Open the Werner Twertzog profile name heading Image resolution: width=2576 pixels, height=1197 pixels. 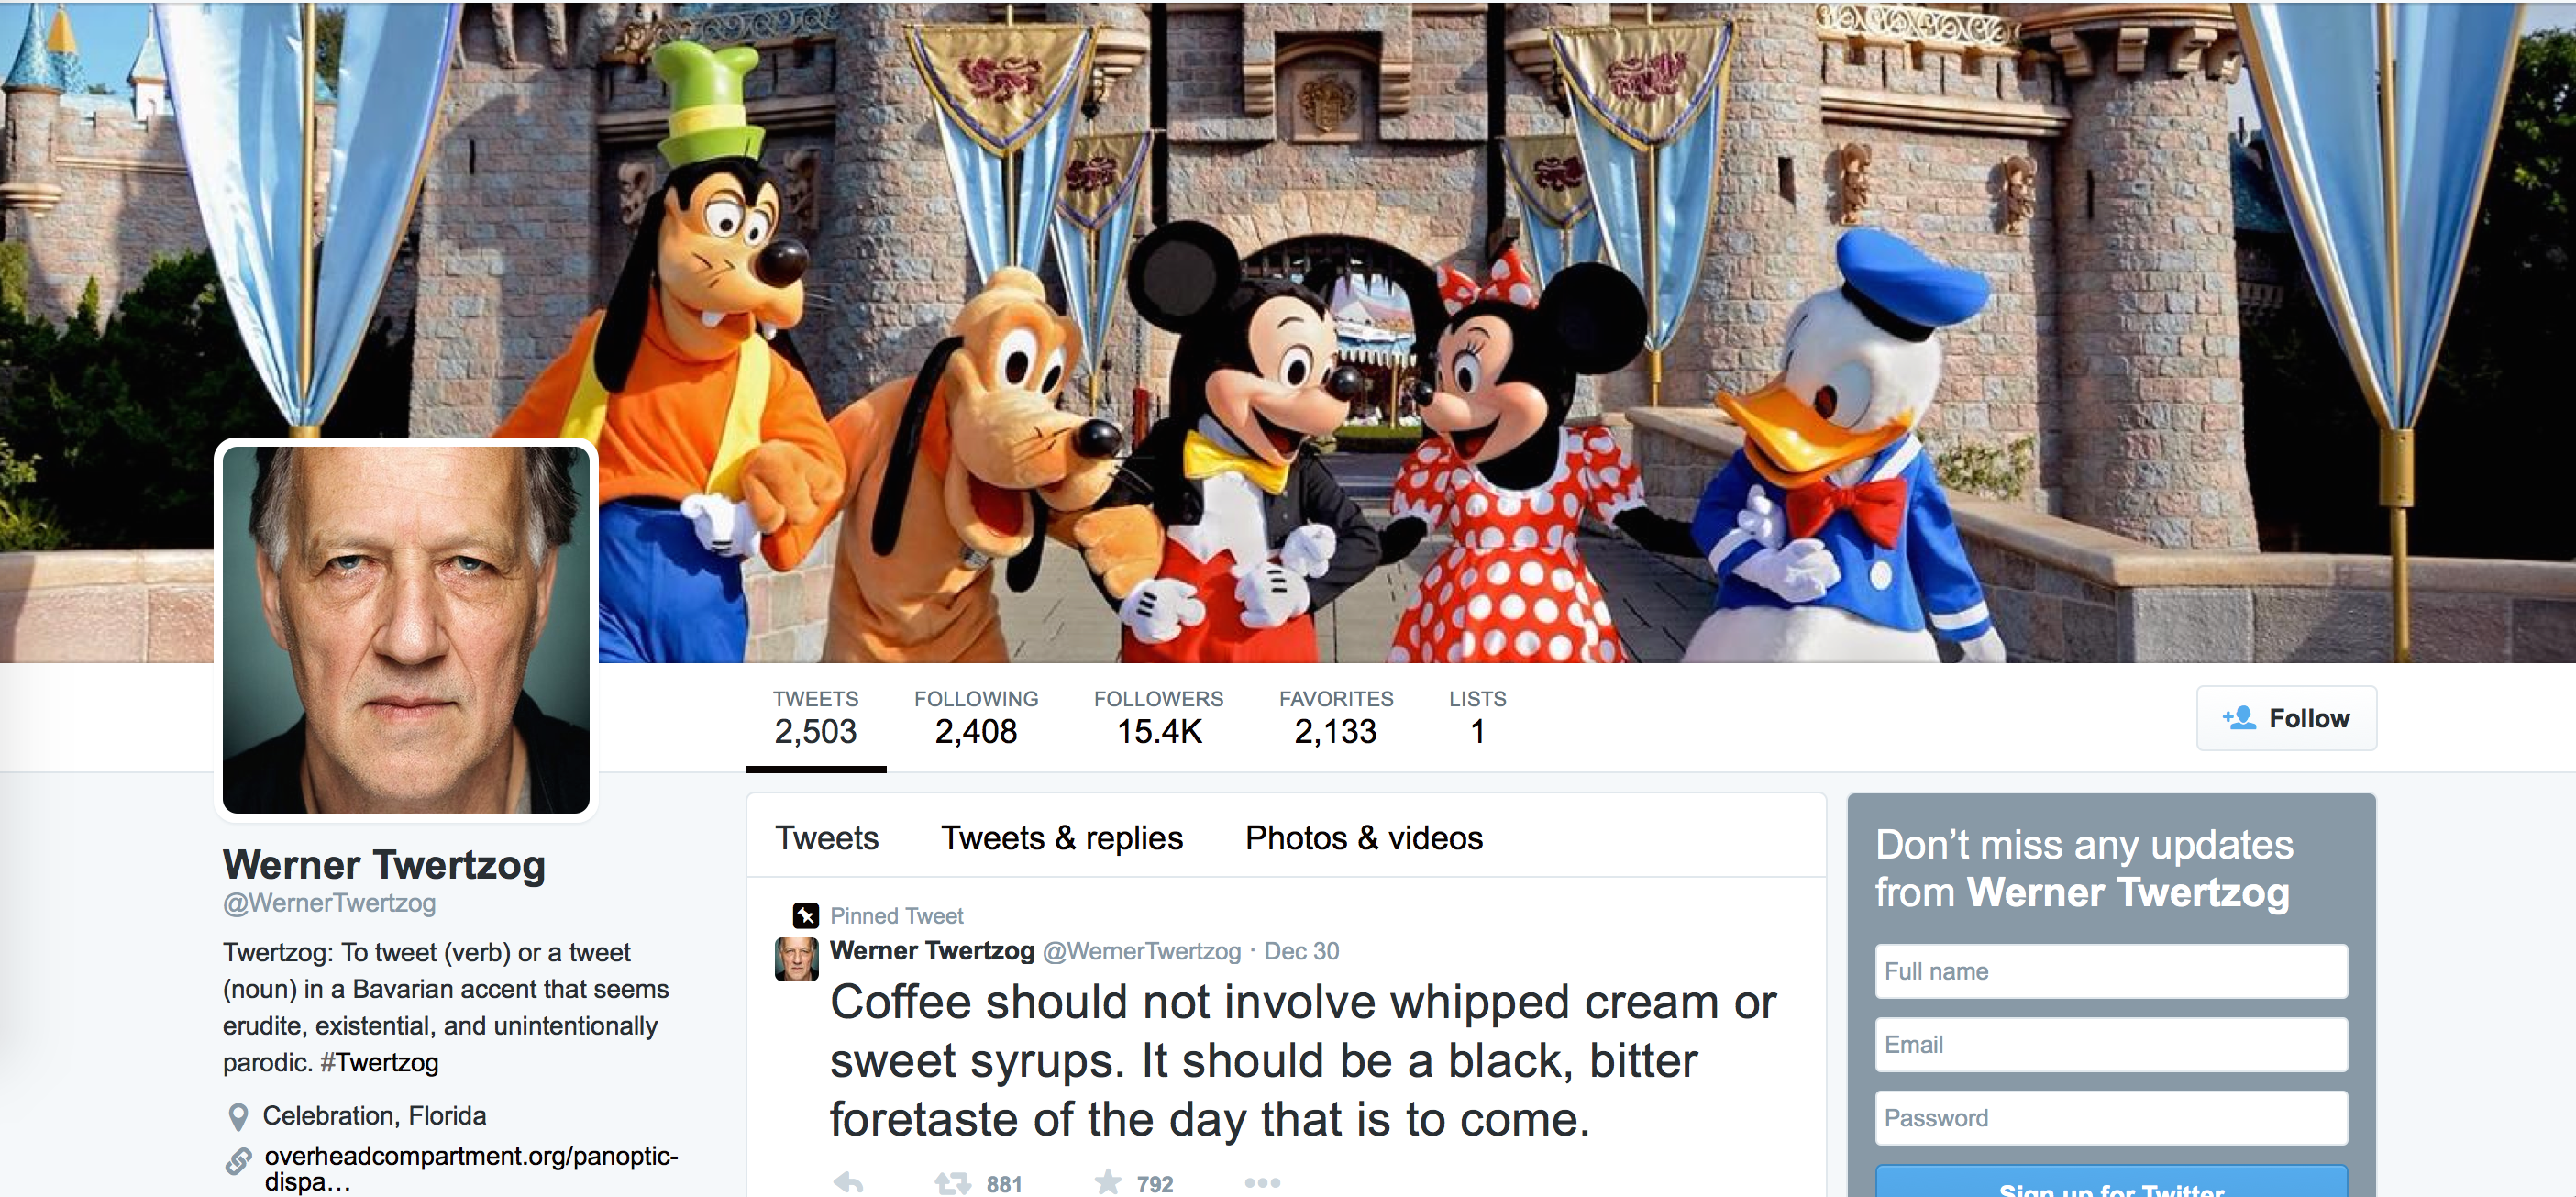[384, 865]
